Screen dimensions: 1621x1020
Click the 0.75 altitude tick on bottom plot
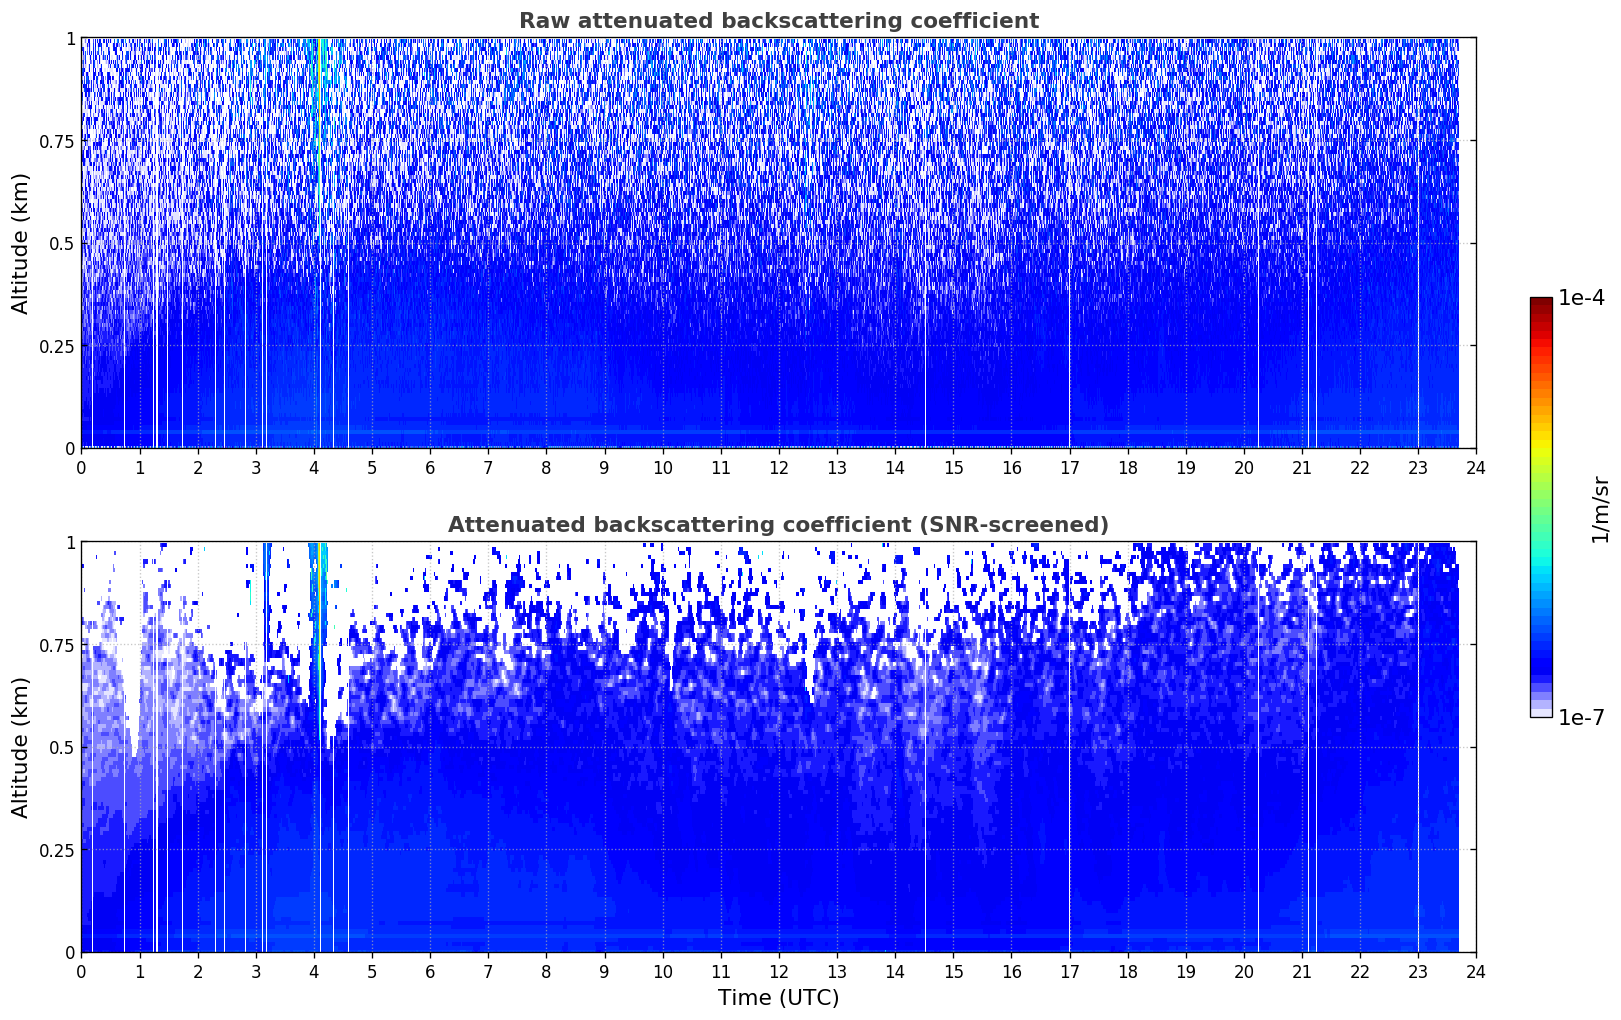tap(54, 645)
